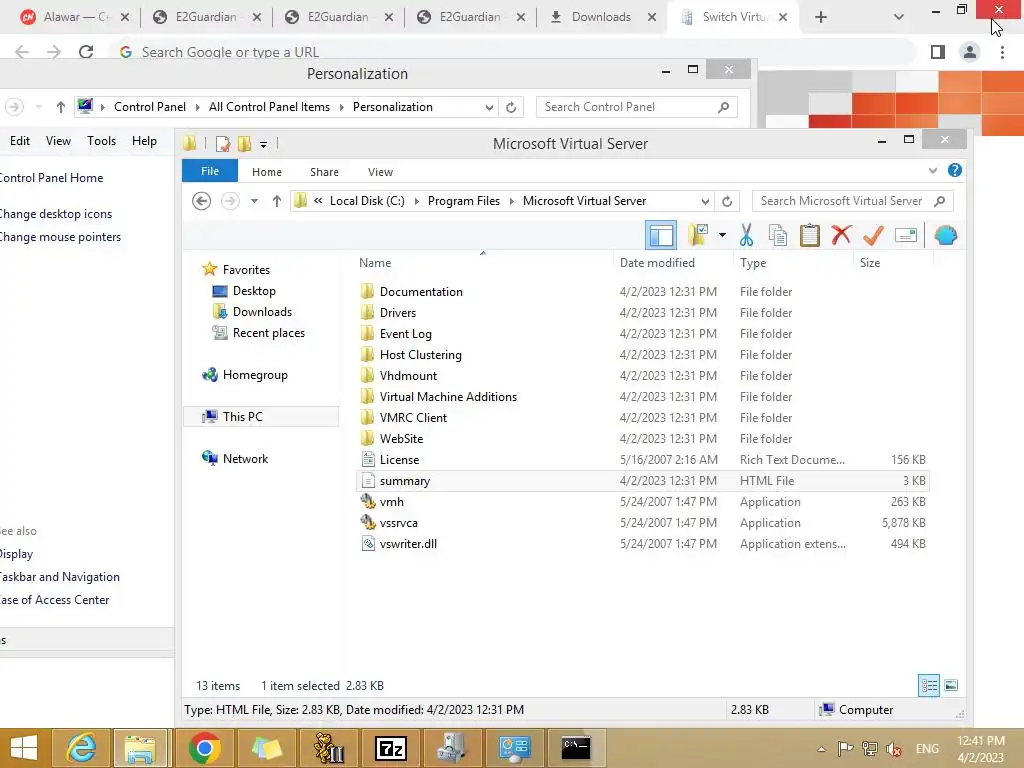Click Change mouse pointers link
Image resolution: width=1024 pixels, height=768 pixels.
(59, 237)
